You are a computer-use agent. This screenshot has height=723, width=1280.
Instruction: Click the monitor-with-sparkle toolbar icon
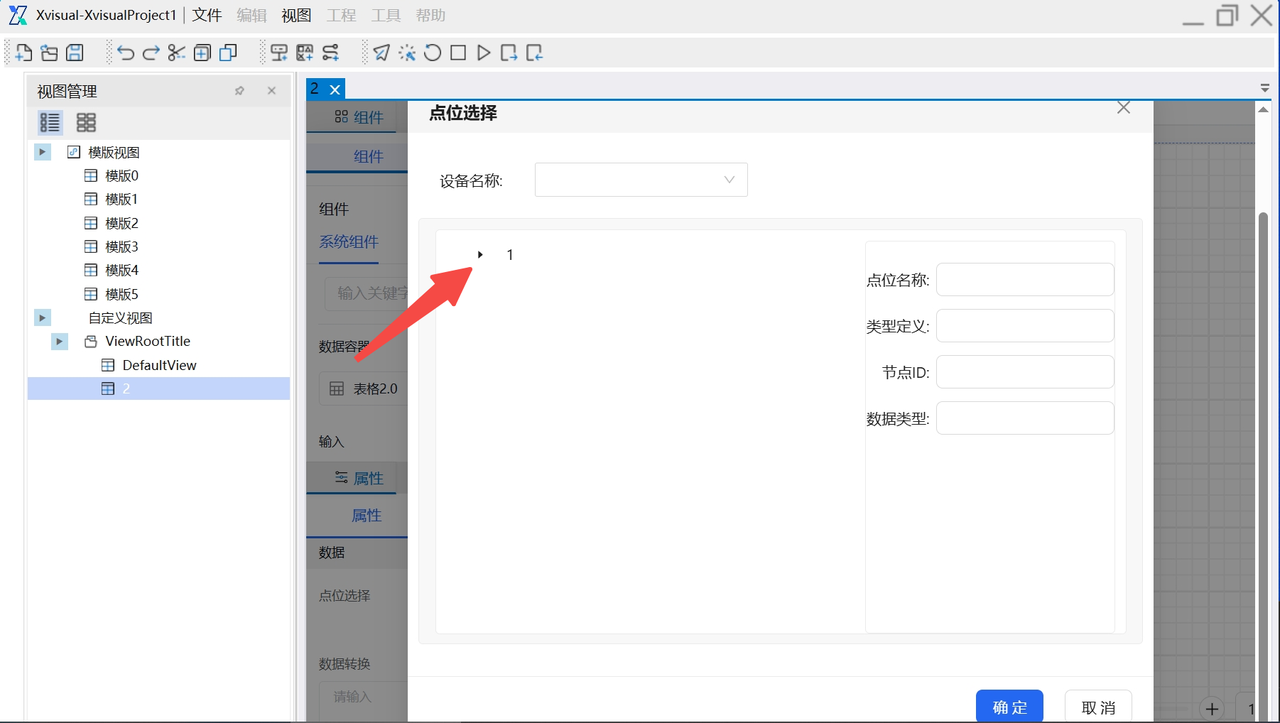(280, 53)
